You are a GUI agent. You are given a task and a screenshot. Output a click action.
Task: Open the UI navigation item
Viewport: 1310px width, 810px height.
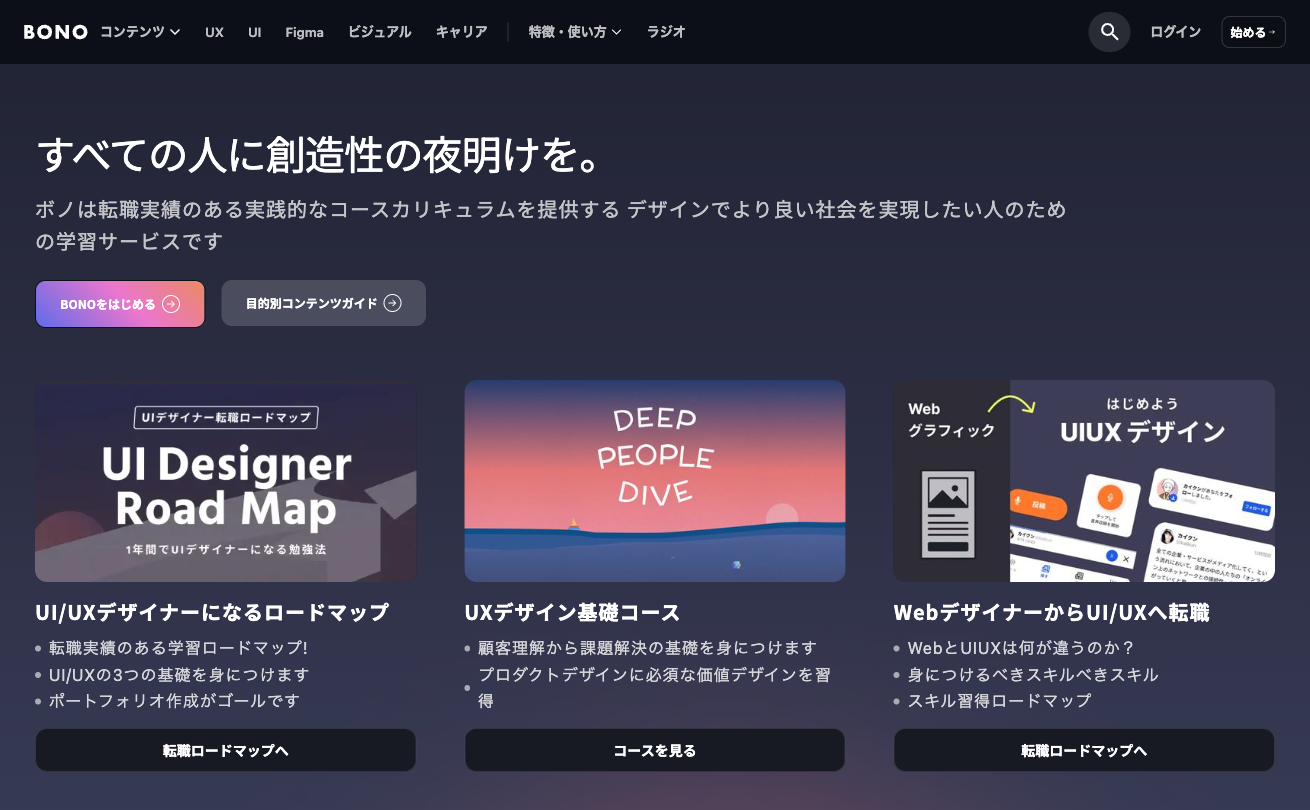pyautogui.click(x=255, y=32)
